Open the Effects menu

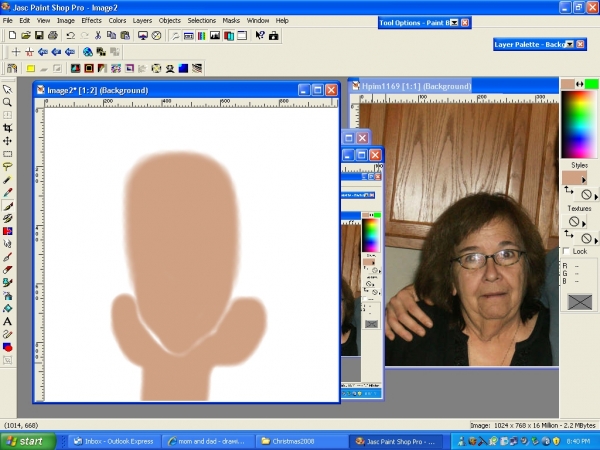click(91, 20)
